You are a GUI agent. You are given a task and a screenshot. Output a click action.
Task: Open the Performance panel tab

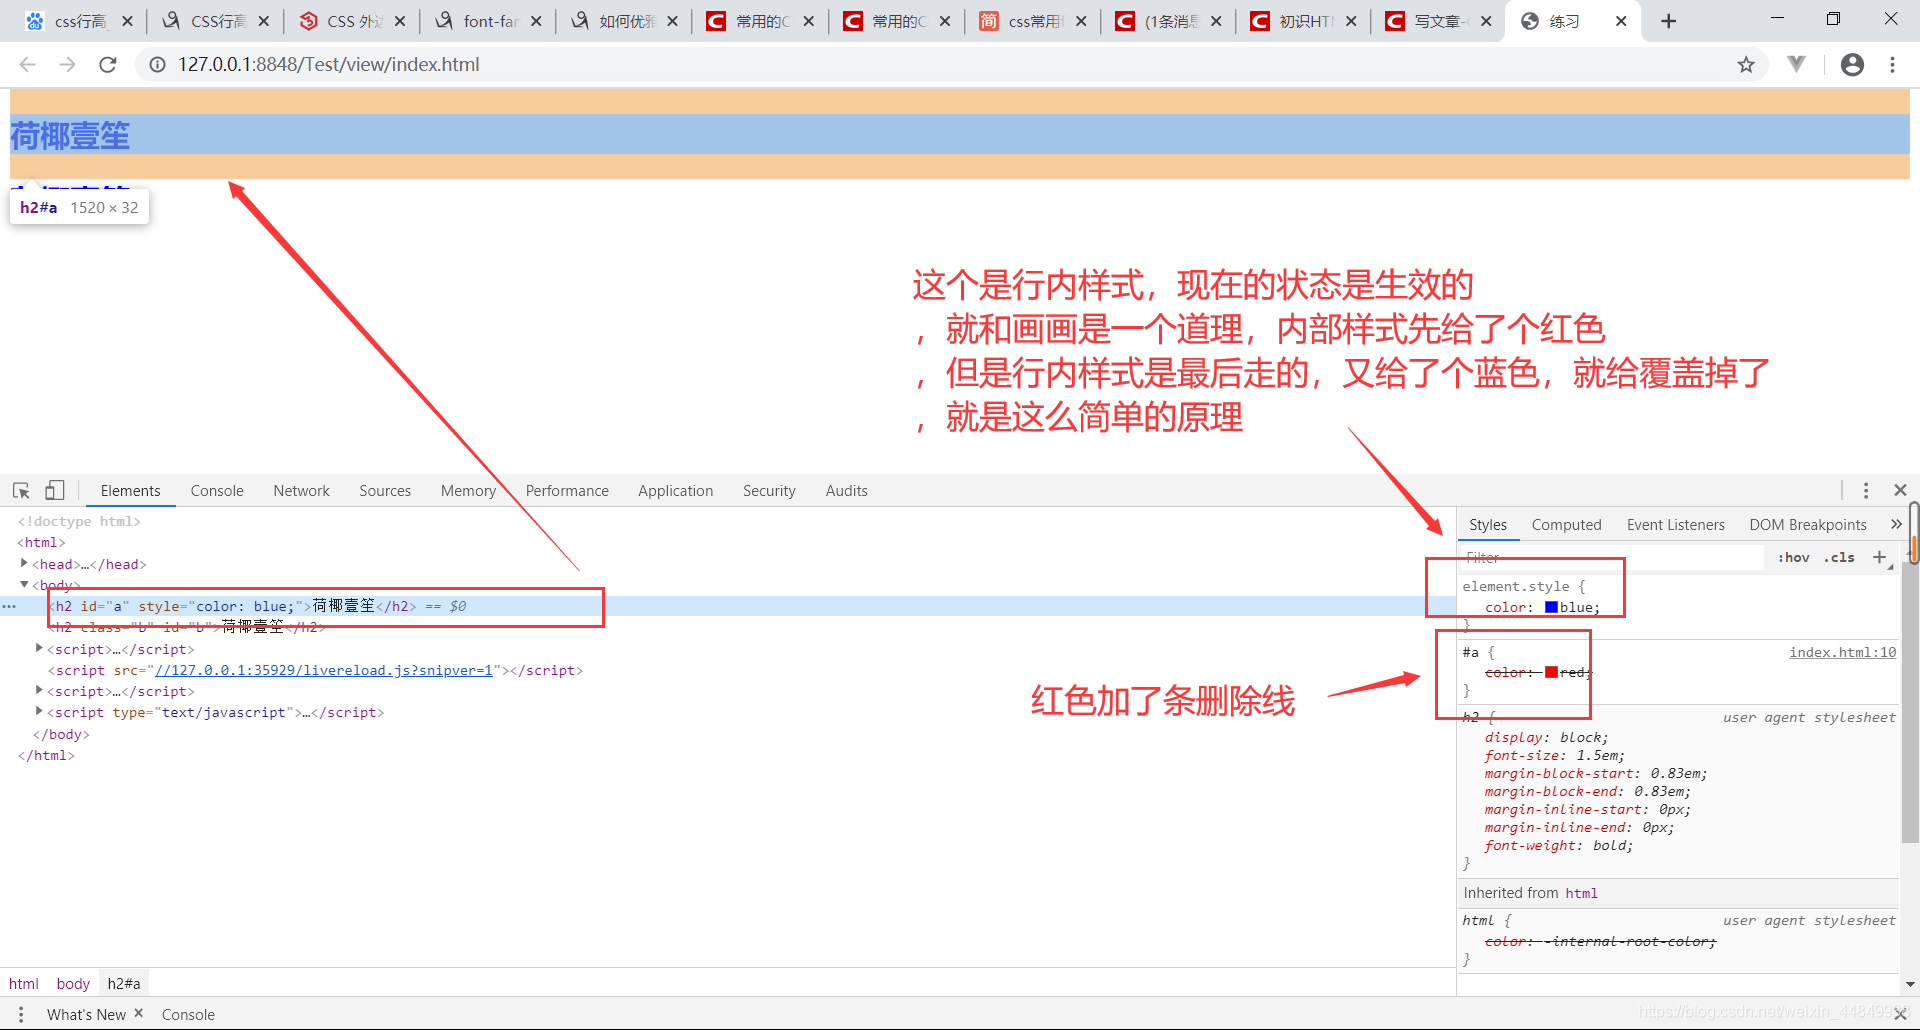[x=567, y=490]
